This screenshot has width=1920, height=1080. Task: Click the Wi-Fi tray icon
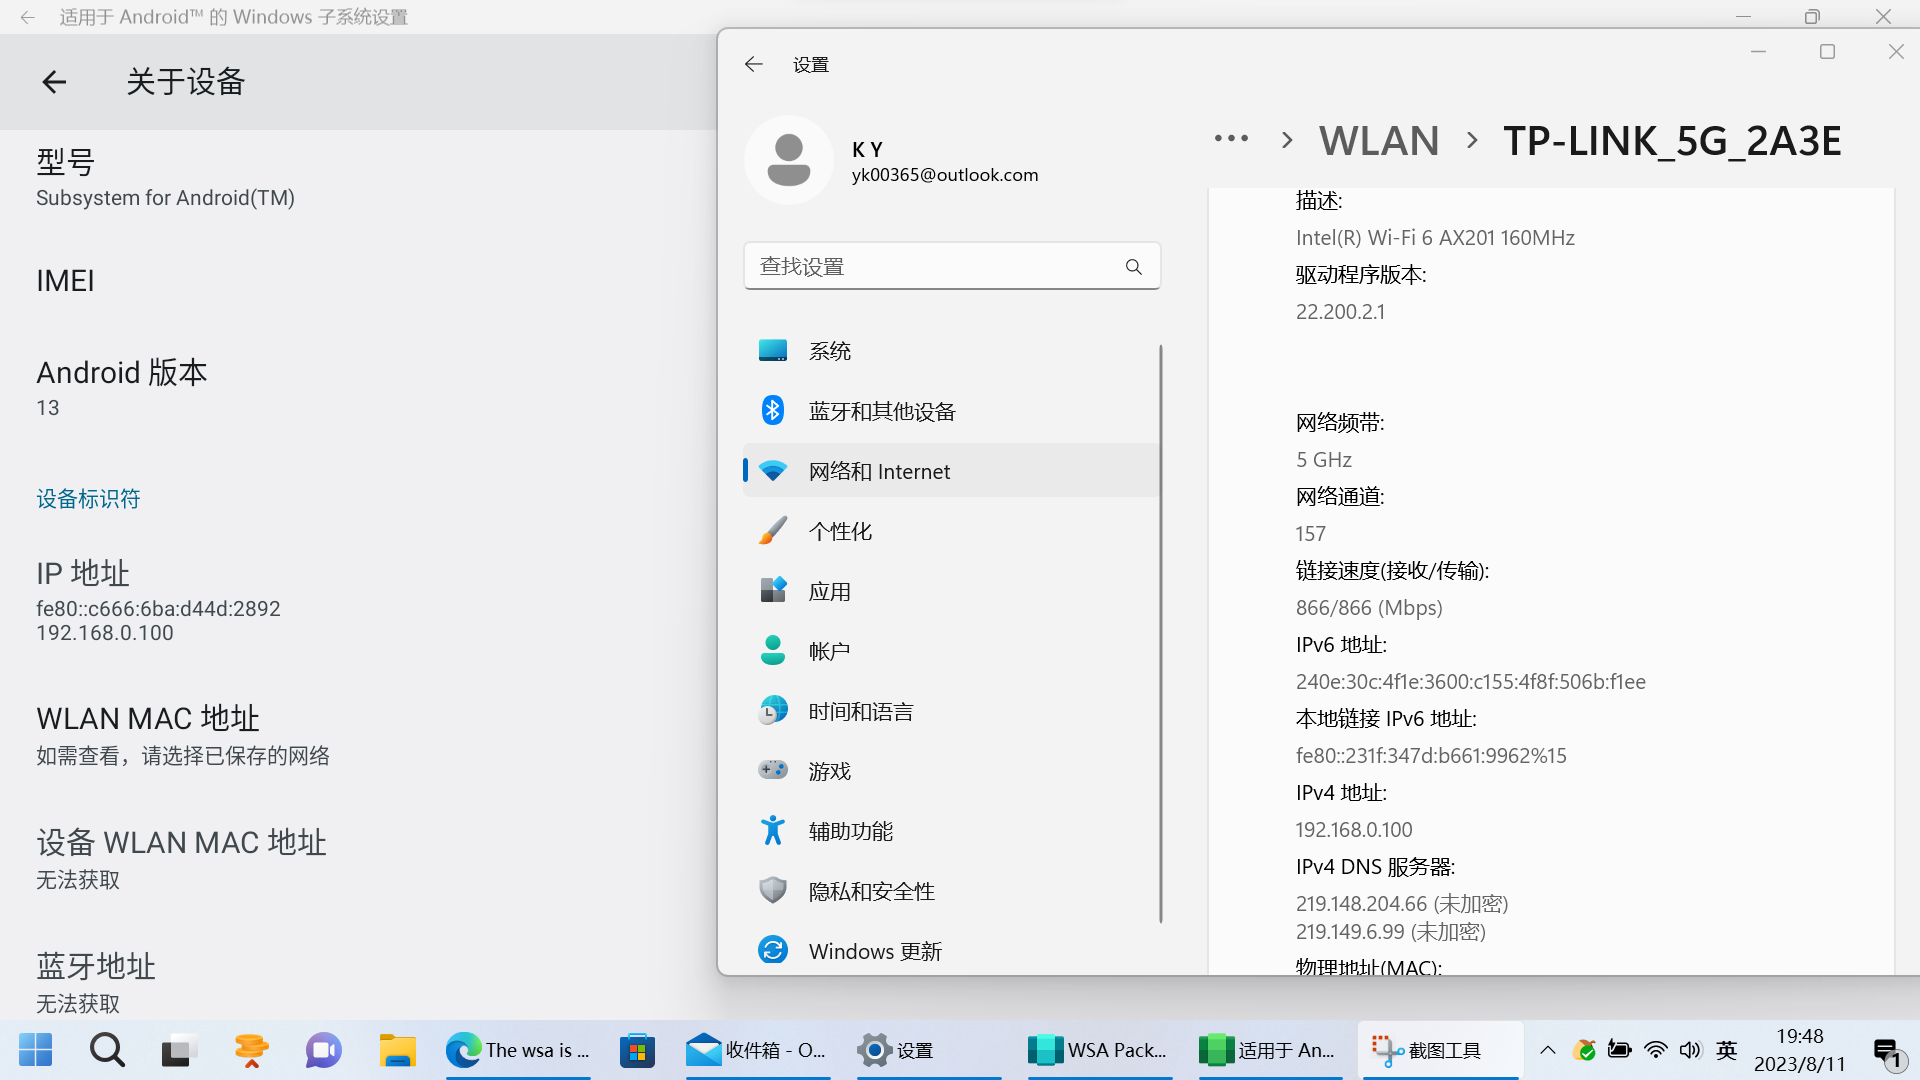pyautogui.click(x=1655, y=1050)
